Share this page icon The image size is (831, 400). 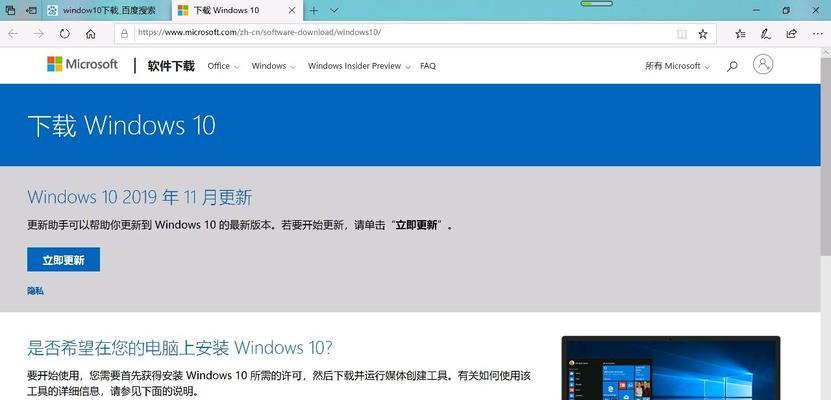pos(791,34)
